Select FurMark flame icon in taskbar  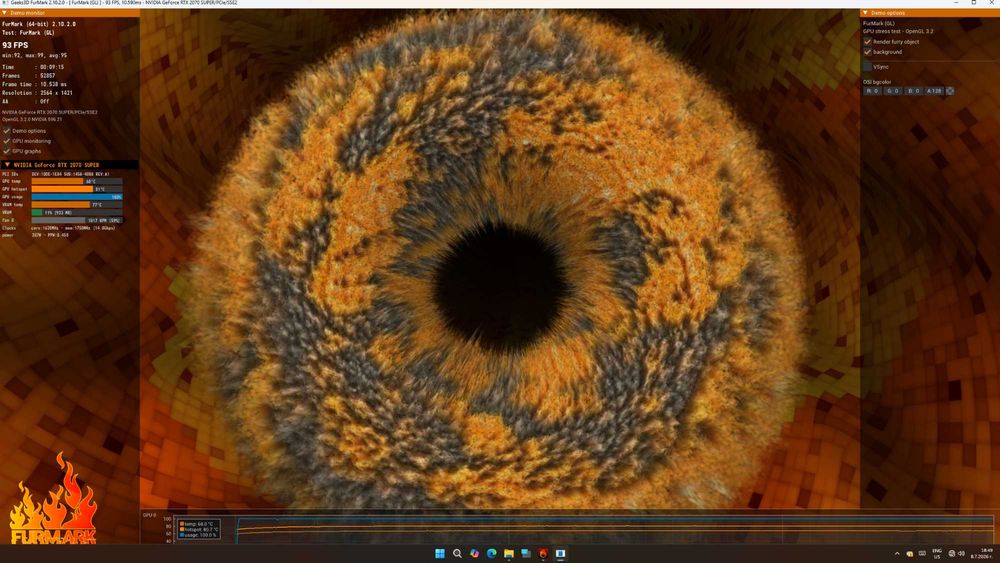click(x=543, y=553)
